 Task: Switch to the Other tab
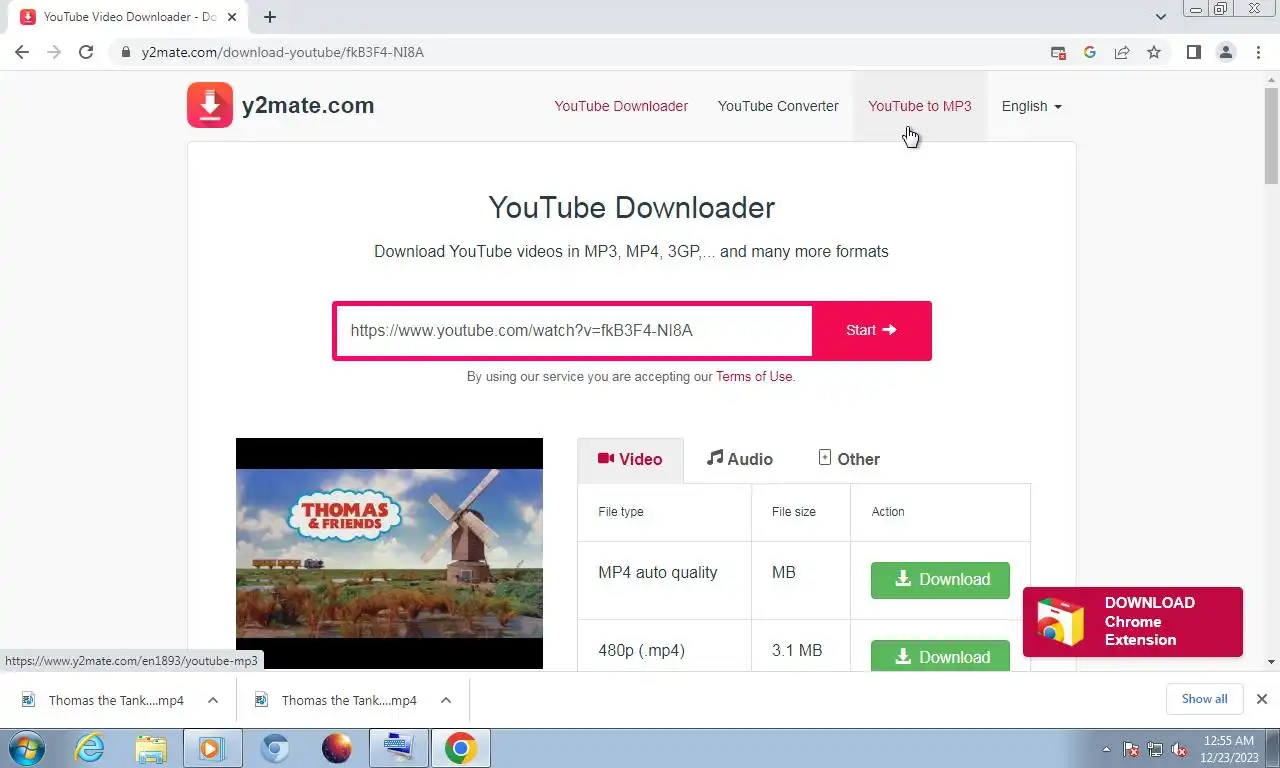point(849,459)
